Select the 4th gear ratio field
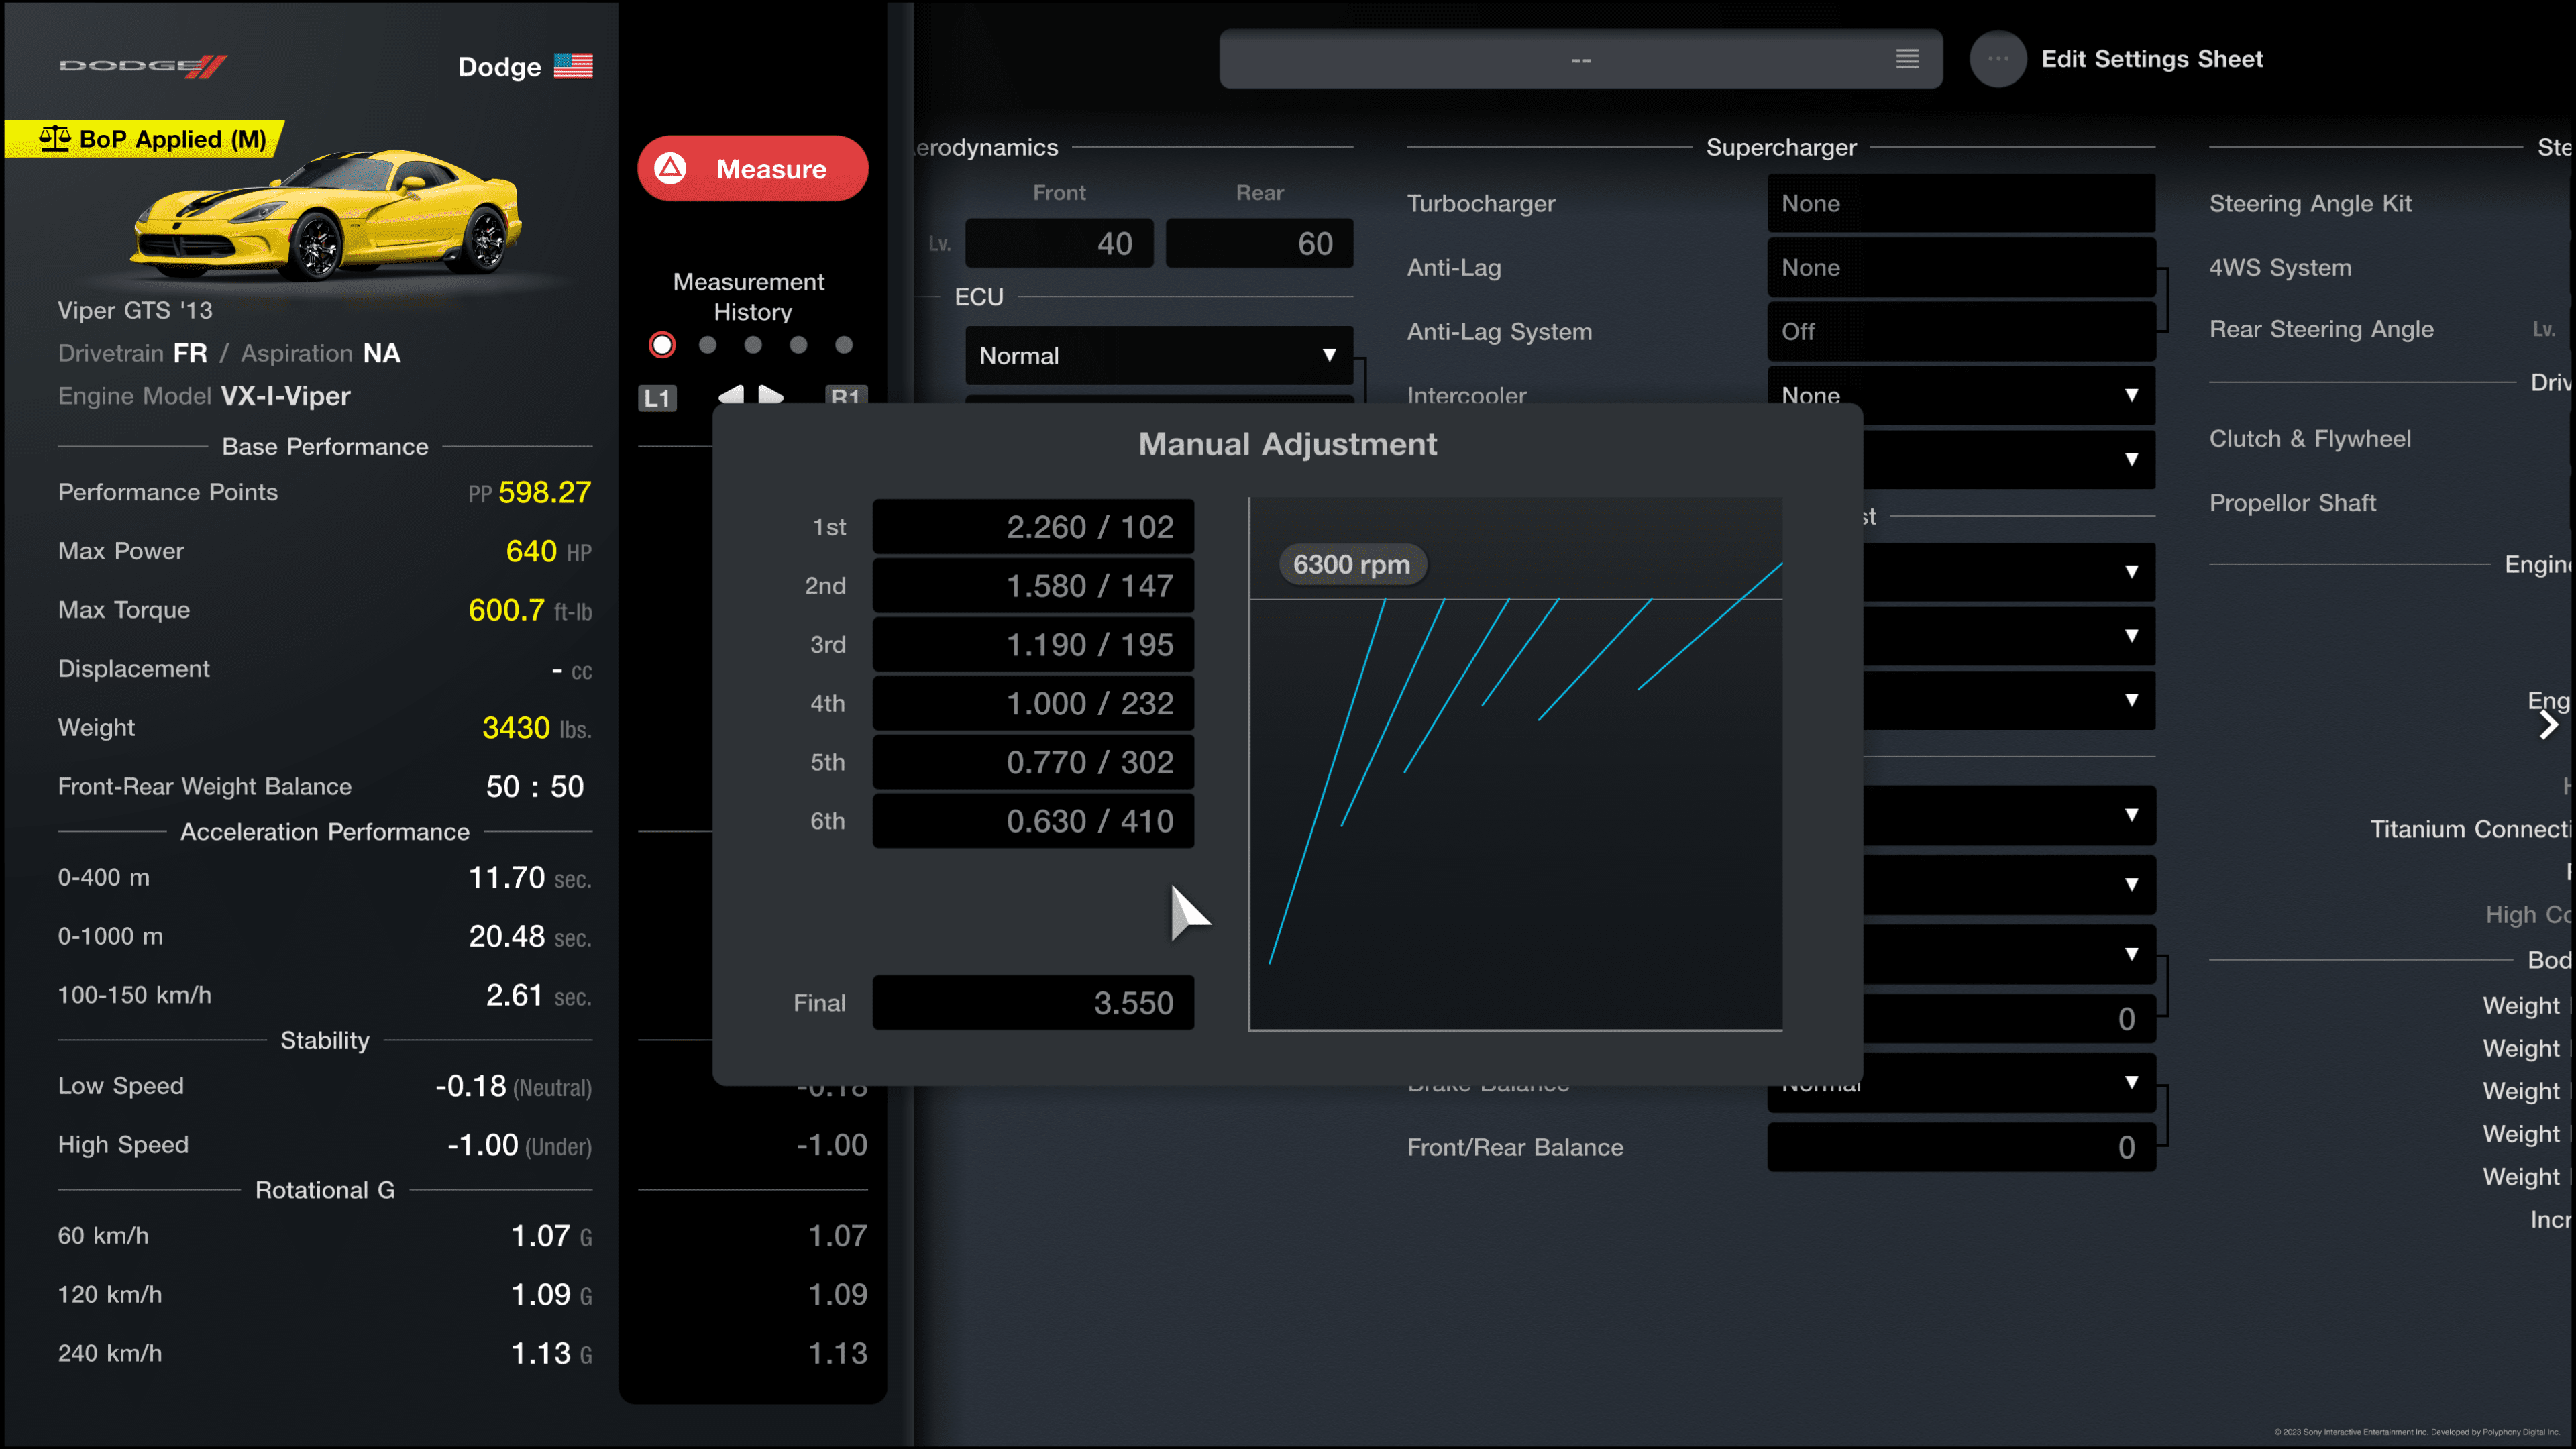 pyautogui.click(x=1033, y=704)
